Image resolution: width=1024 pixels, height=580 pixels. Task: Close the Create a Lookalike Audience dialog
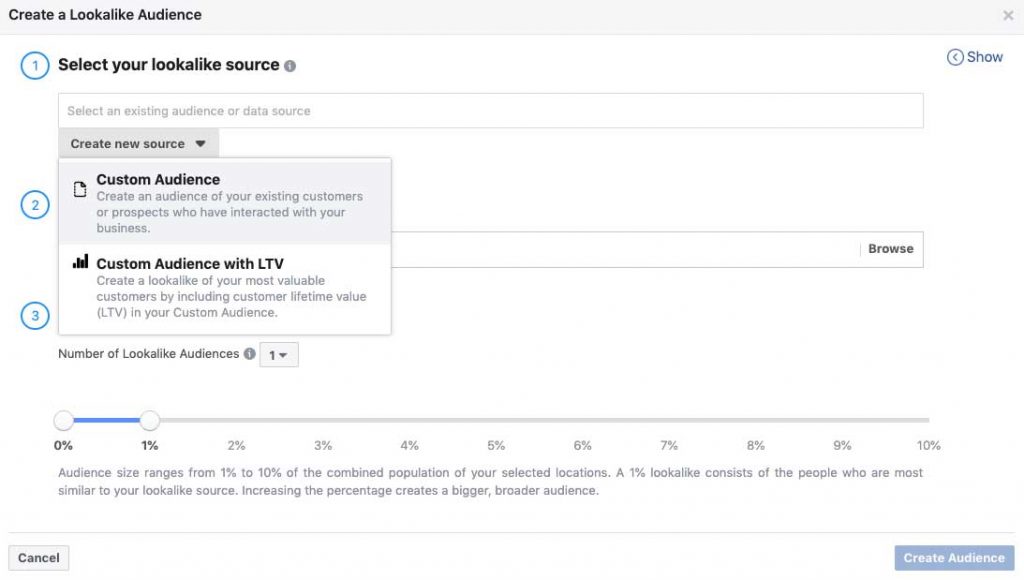click(x=1008, y=16)
